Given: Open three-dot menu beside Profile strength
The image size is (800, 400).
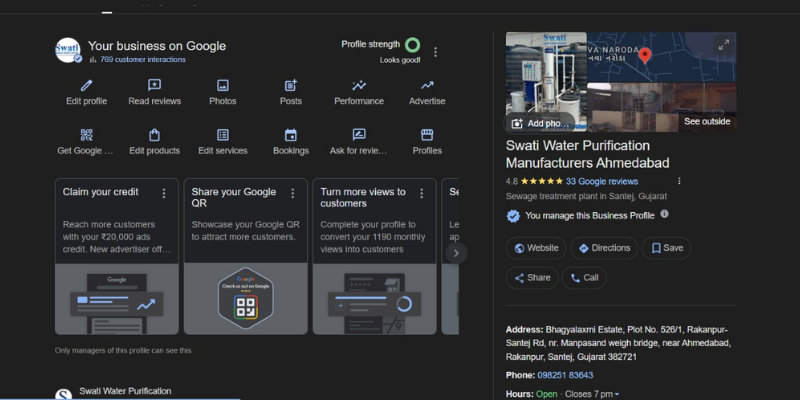Looking at the screenshot, I should click(x=435, y=52).
